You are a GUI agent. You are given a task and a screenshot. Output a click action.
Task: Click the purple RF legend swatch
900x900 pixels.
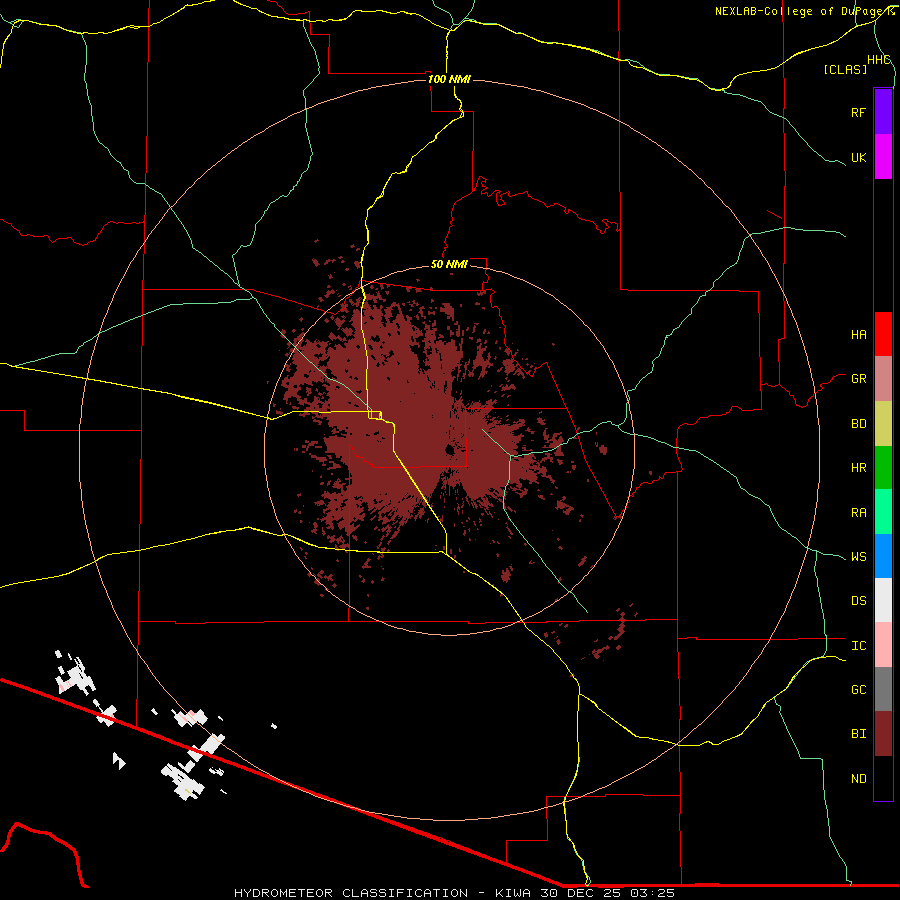click(883, 112)
